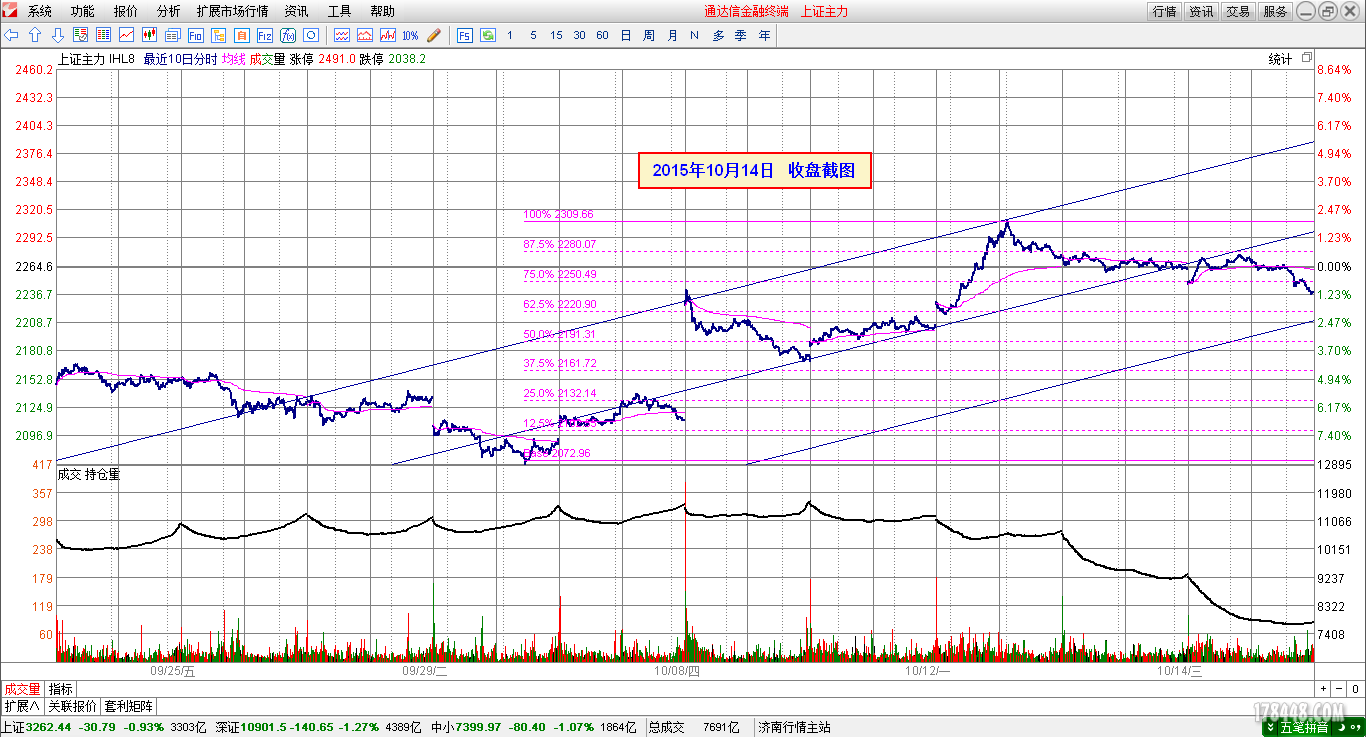Select the 多 multi-period option
The height and width of the screenshot is (737, 1366).
click(x=718, y=35)
